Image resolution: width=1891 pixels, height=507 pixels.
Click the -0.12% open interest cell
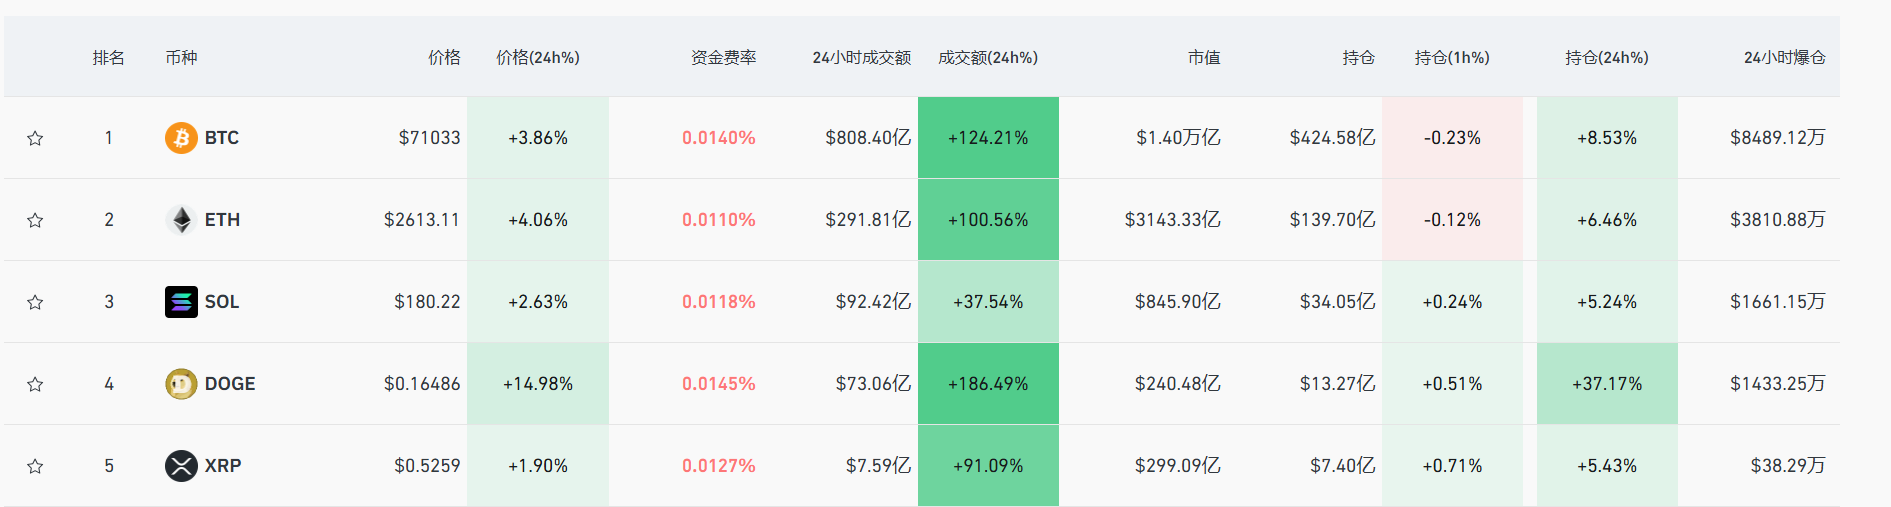pos(1452,220)
